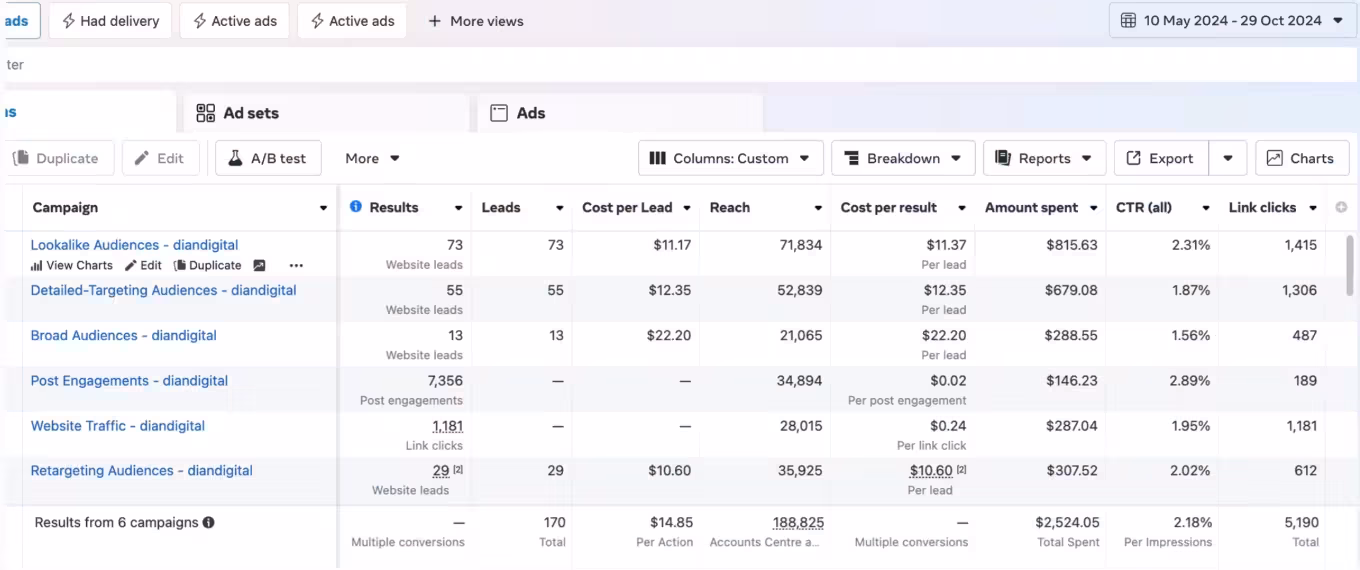Click the $14.85 Per Action total value
Screen dimensions: 1360x570
pyautogui.click(x=672, y=522)
